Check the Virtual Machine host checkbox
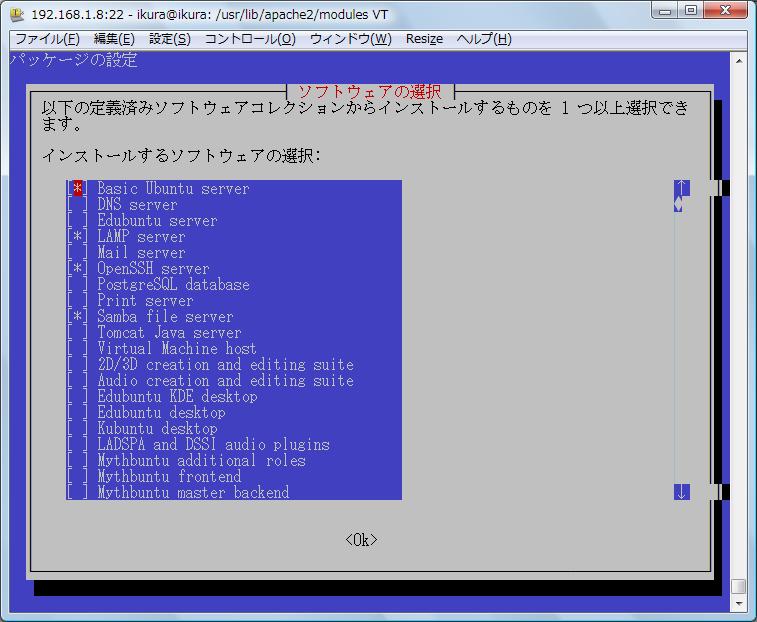The height and width of the screenshot is (622, 757). (x=77, y=348)
